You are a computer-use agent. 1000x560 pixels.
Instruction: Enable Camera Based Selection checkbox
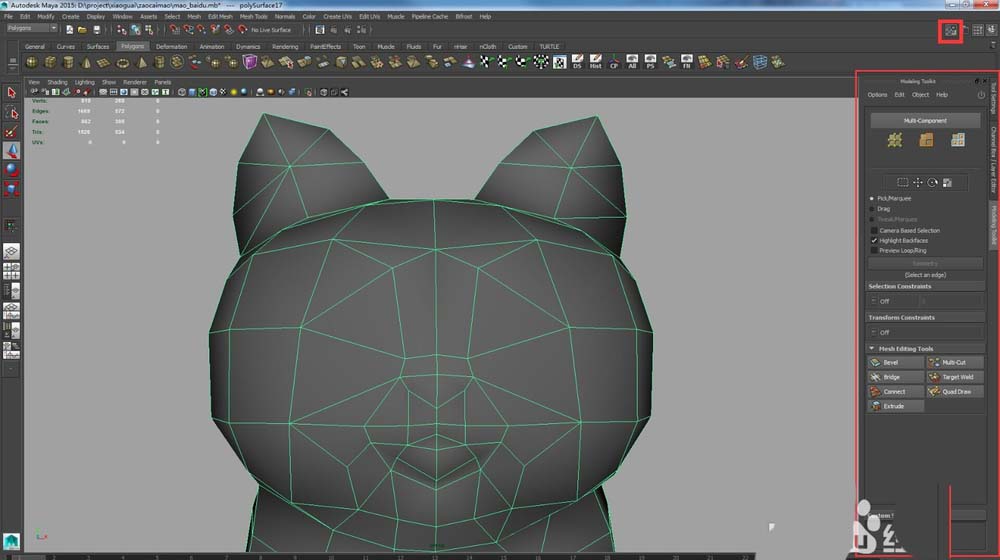pos(874,230)
